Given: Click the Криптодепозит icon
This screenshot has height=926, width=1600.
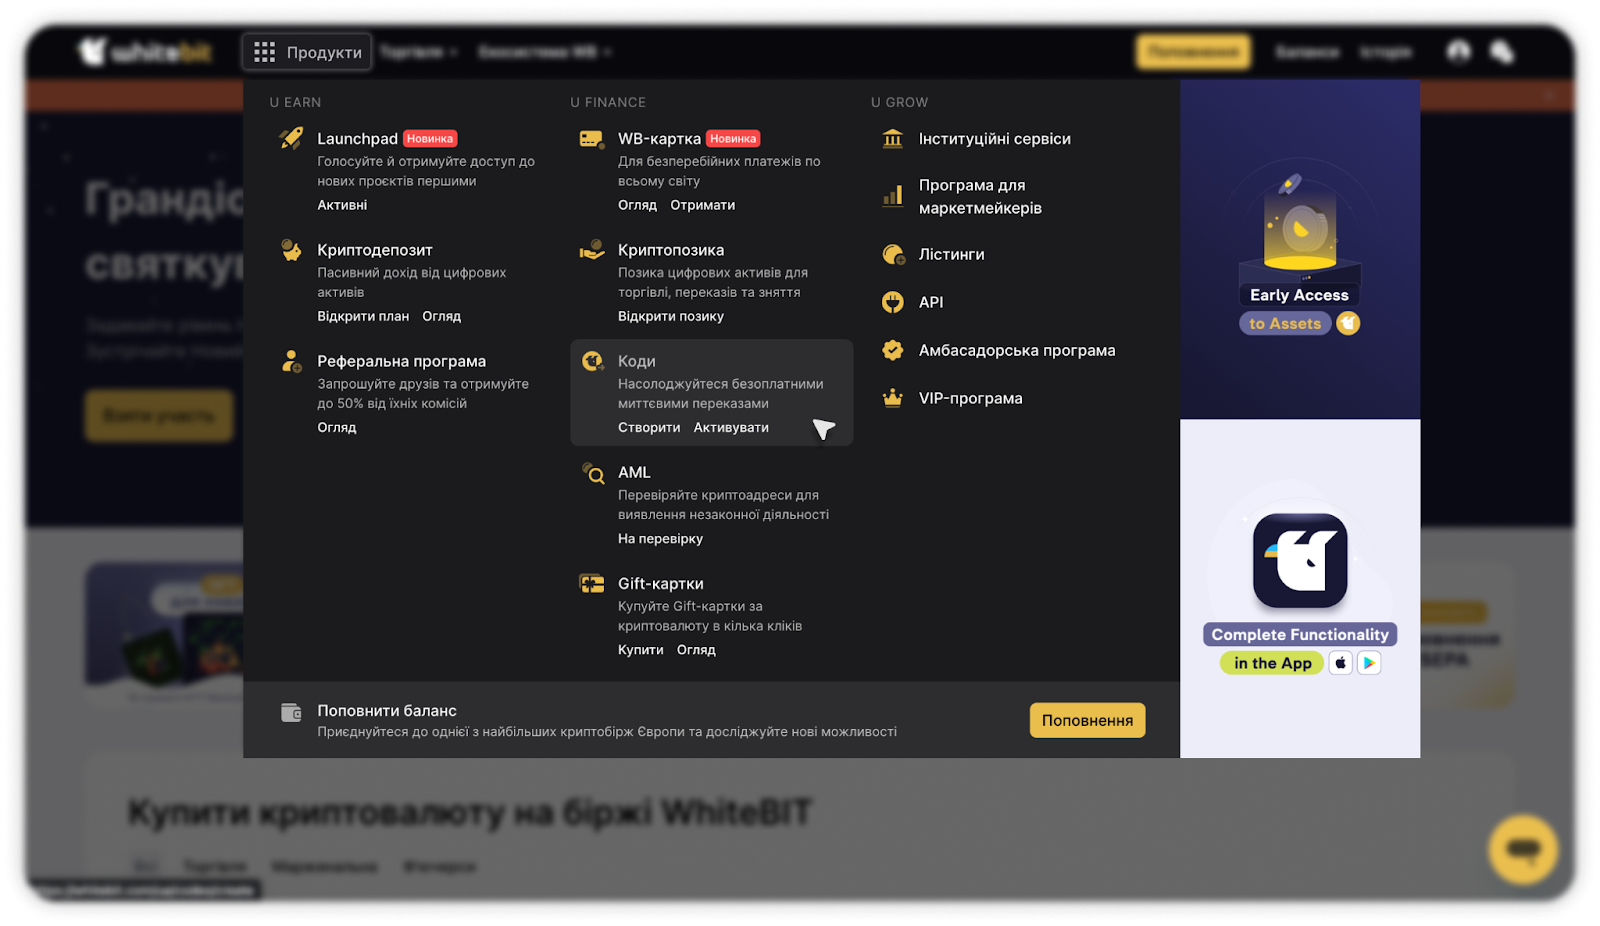Looking at the screenshot, I should (291, 250).
